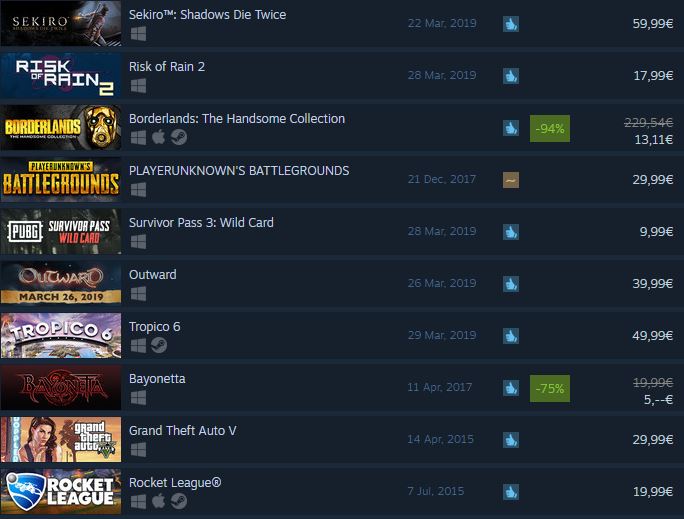
Task: Click the 26 Mar, 2019 release date for Outward
Action: click(x=442, y=283)
